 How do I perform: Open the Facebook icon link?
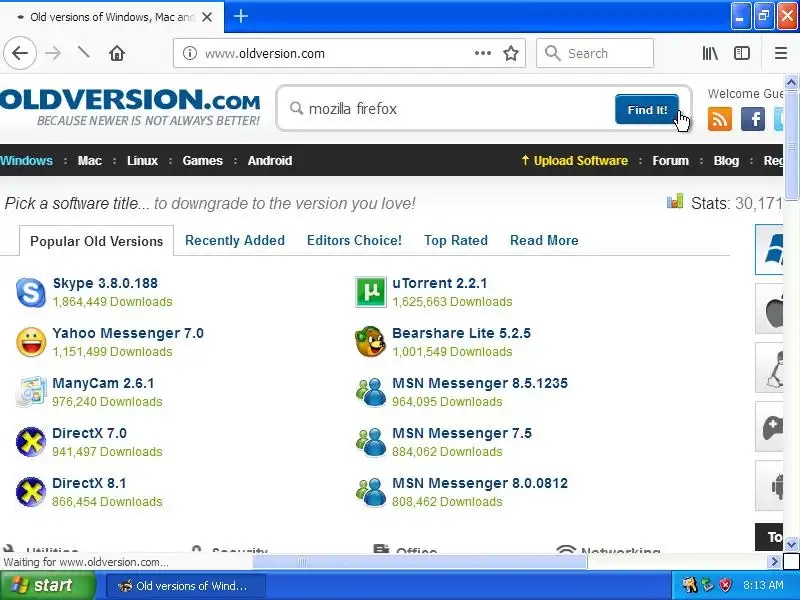point(753,119)
